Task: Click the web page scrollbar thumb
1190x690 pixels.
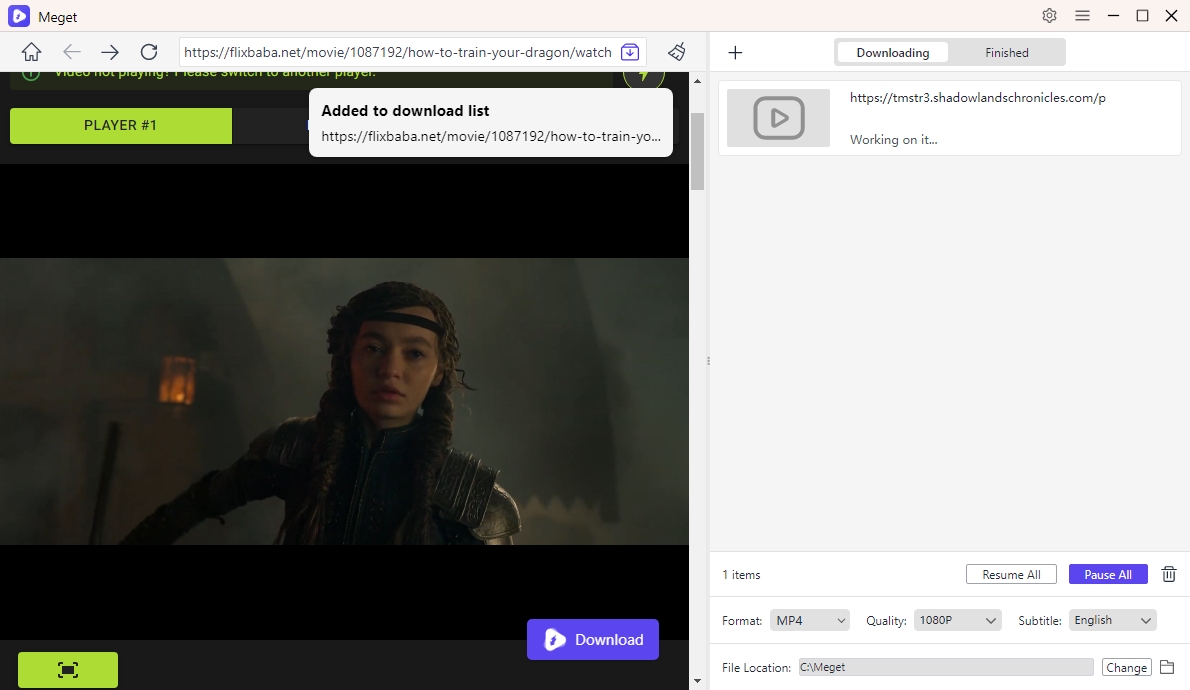Action: coord(697,151)
